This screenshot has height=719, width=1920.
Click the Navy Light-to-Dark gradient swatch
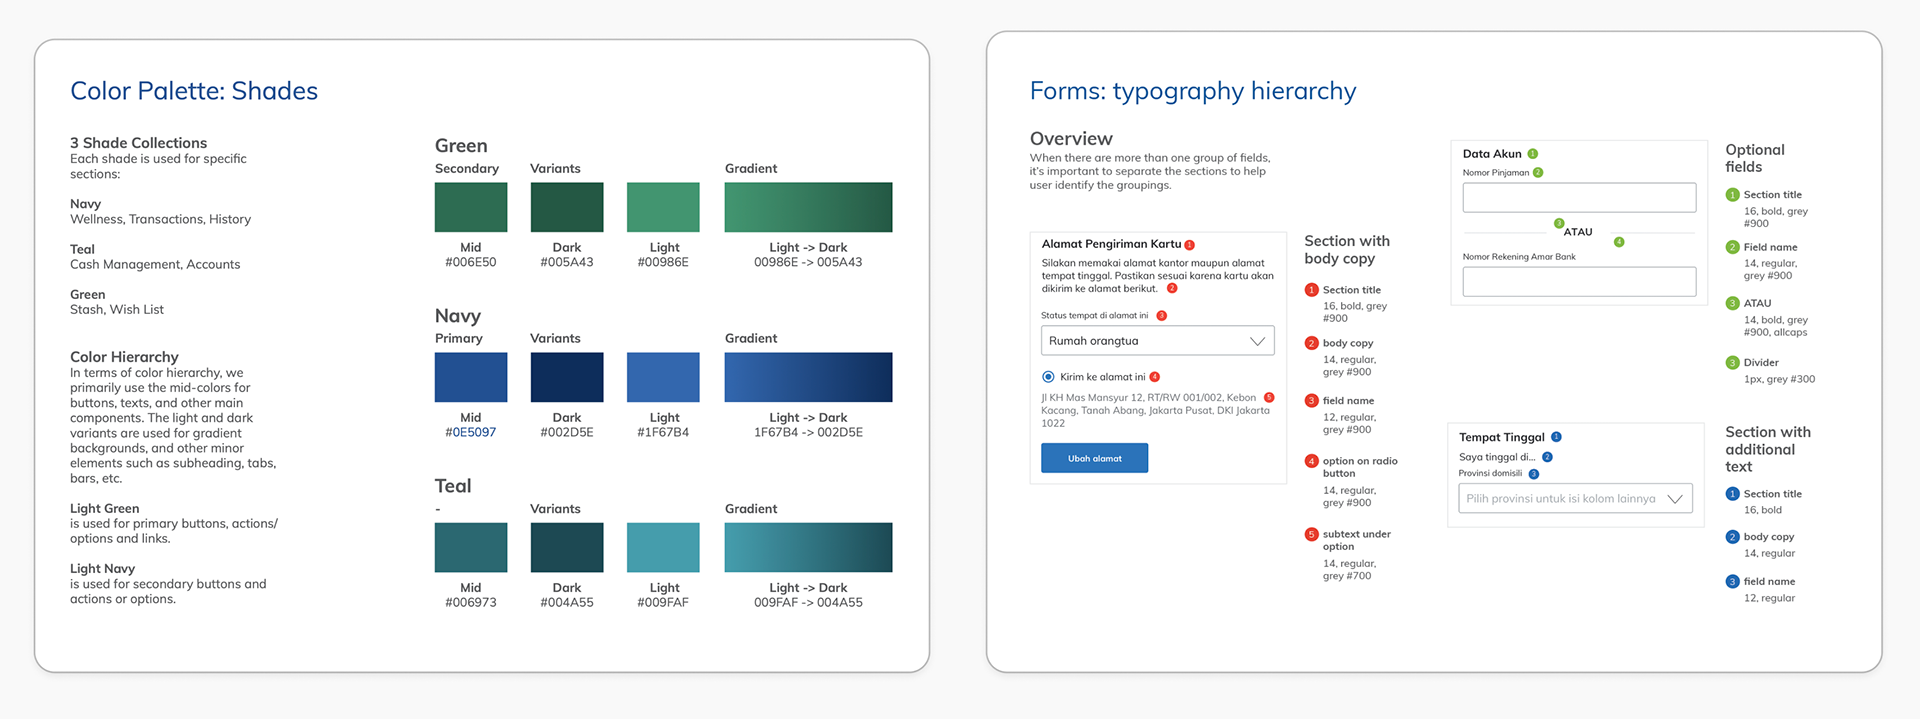pyautogui.click(x=808, y=377)
